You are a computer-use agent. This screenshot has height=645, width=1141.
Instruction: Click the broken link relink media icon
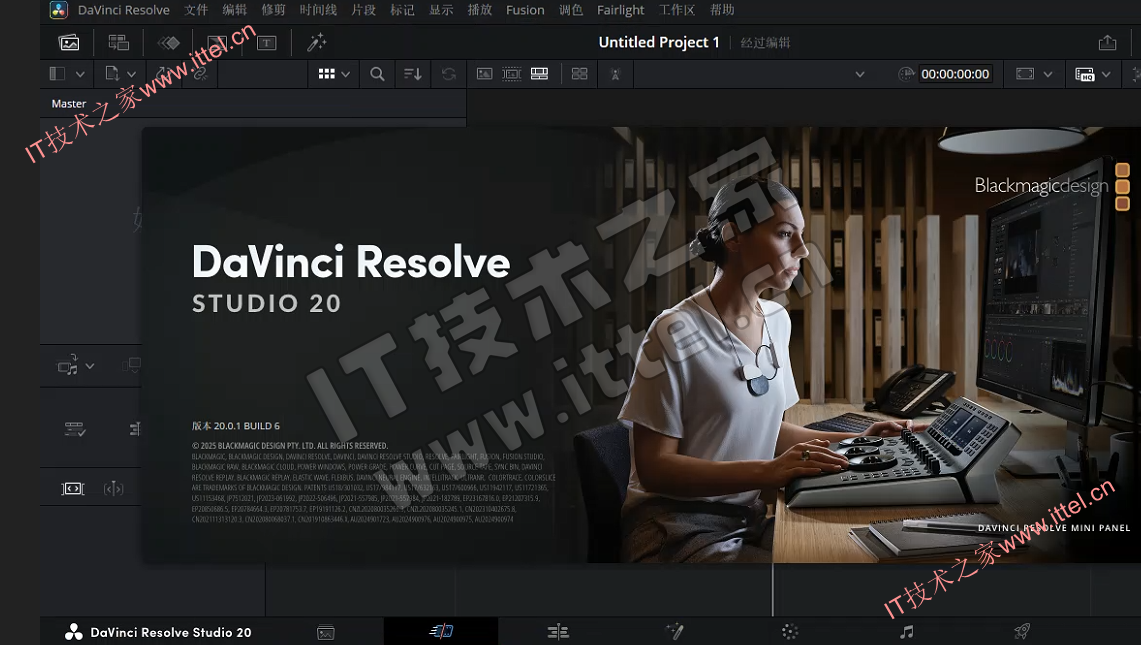pos(199,74)
